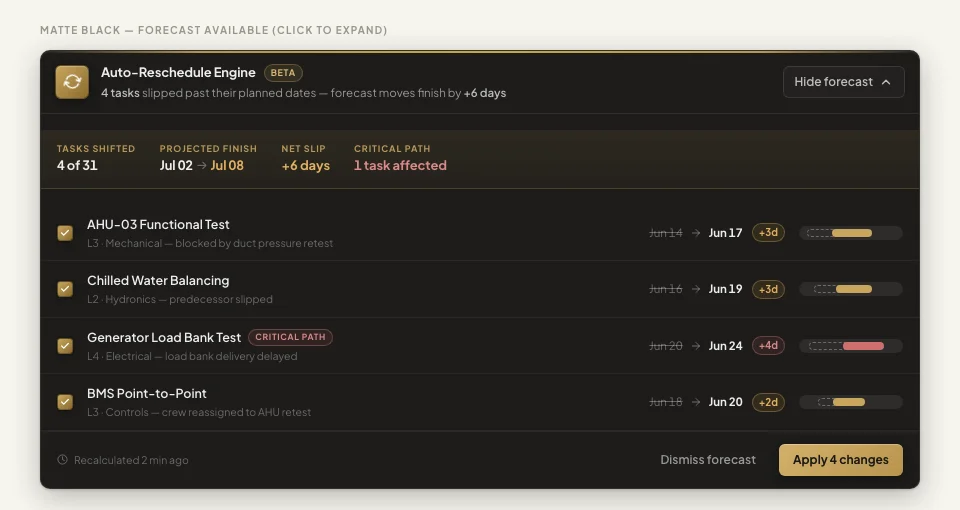Click the +3d badge for Chilled Water Balancing
The width and height of the screenshot is (960, 510).
coord(768,289)
